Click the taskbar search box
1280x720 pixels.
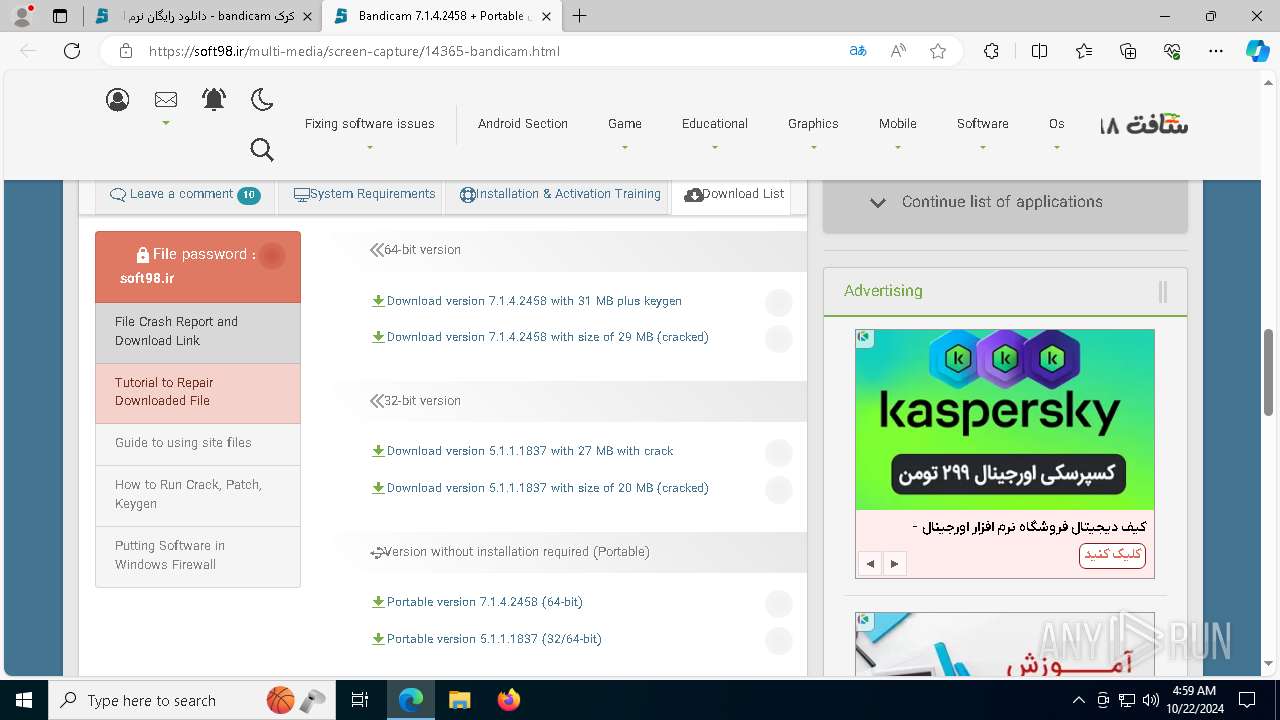click(x=192, y=700)
